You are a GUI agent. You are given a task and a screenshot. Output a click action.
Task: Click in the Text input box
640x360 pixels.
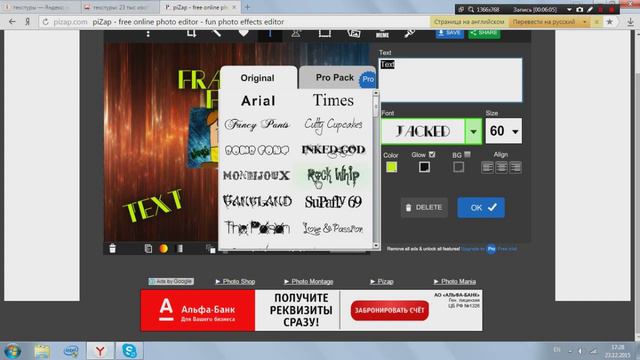[451, 80]
